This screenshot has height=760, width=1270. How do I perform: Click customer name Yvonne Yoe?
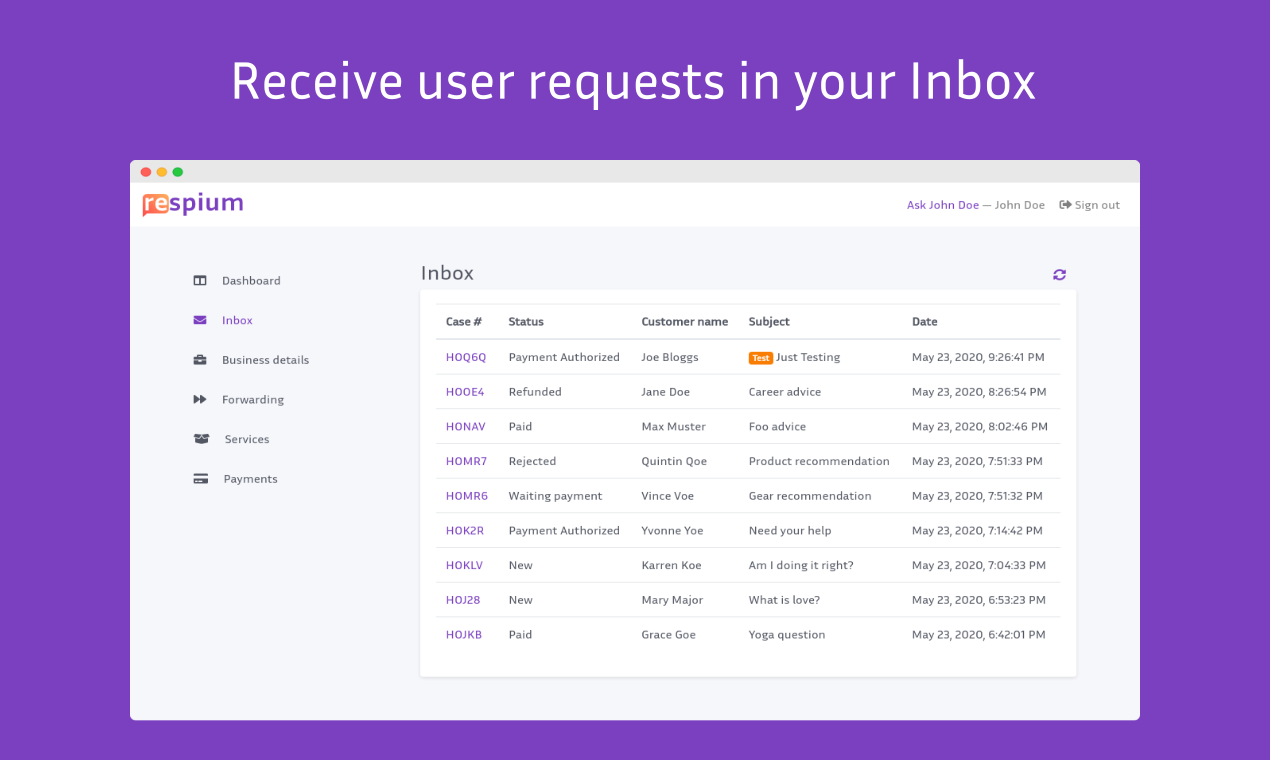(x=673, y=531)
